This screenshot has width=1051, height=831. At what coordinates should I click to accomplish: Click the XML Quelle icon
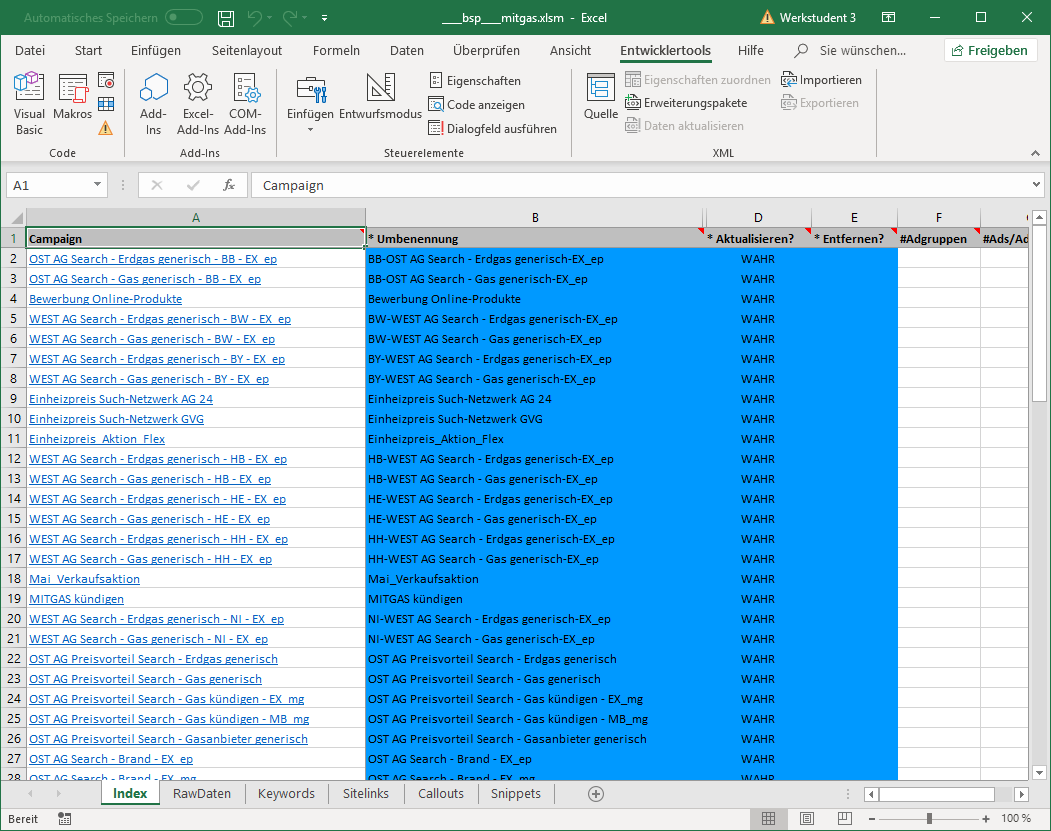[x=600, y=98]
